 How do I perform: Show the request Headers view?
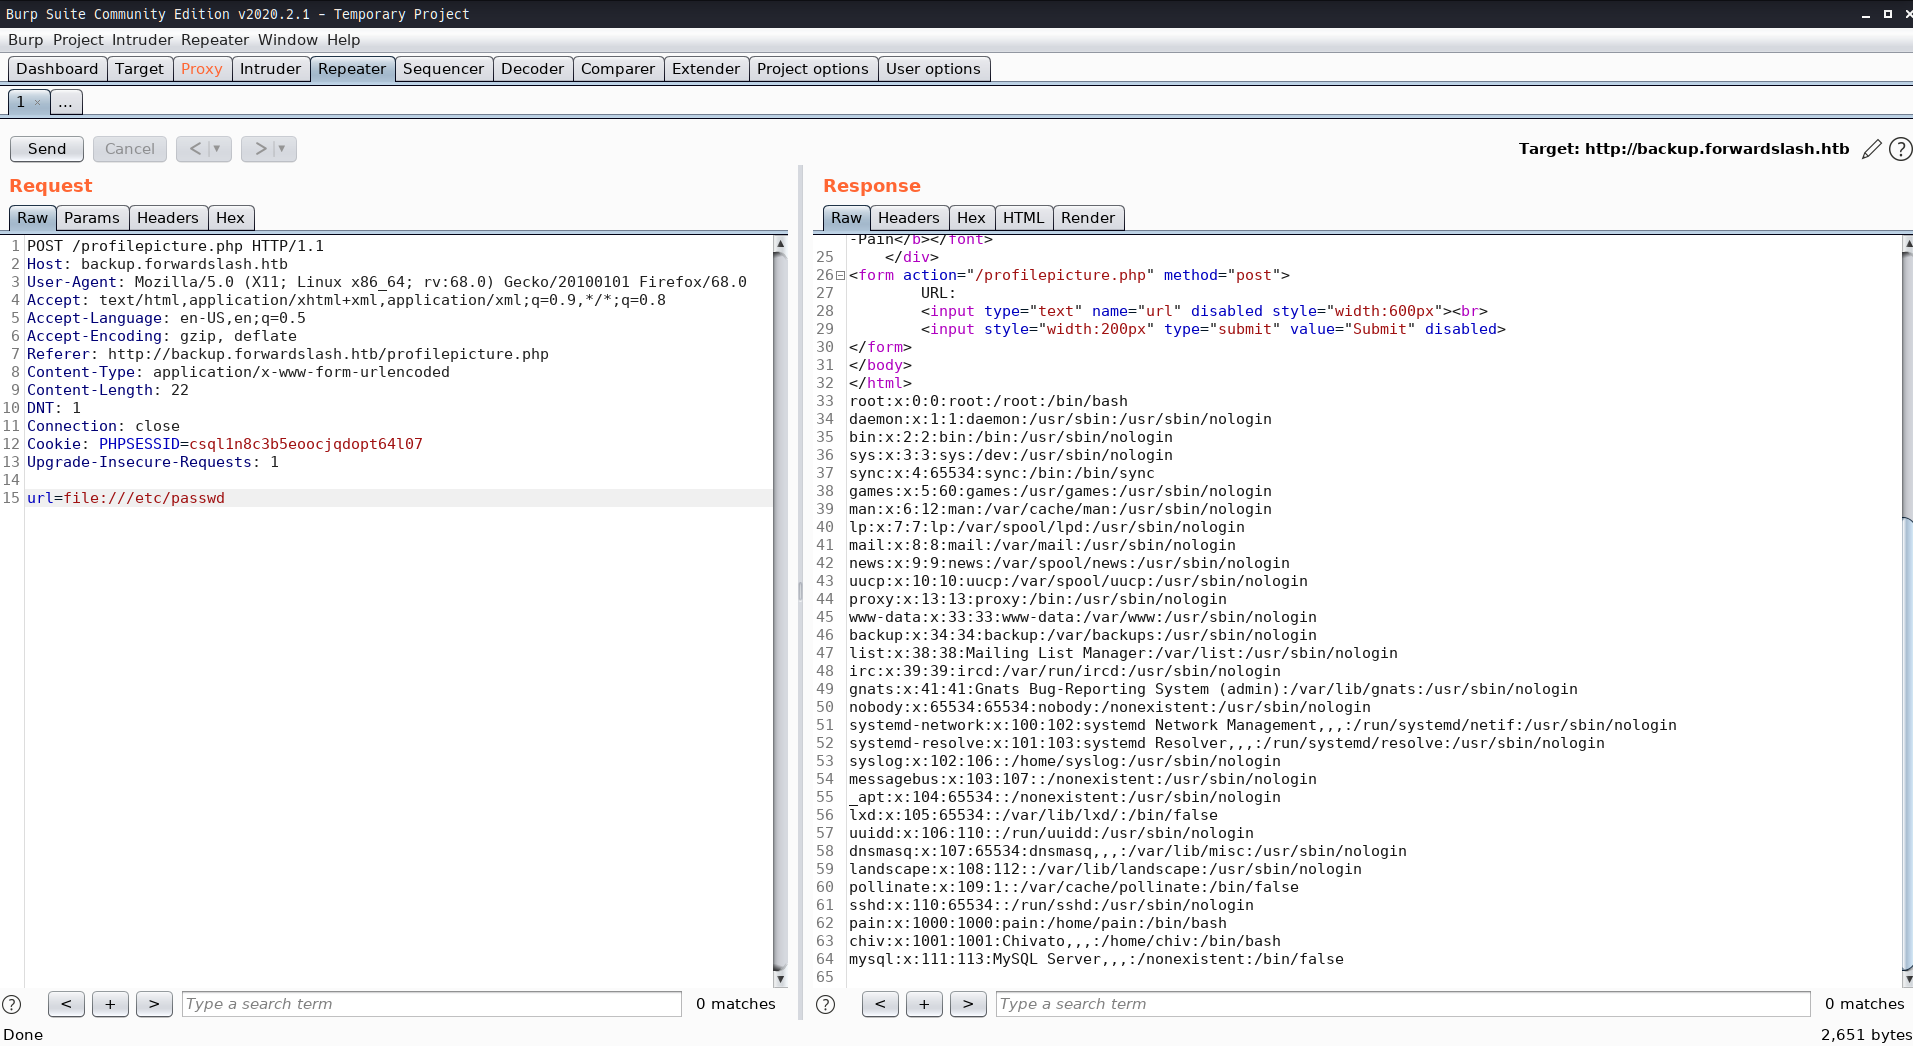click(x=168, y=218)
